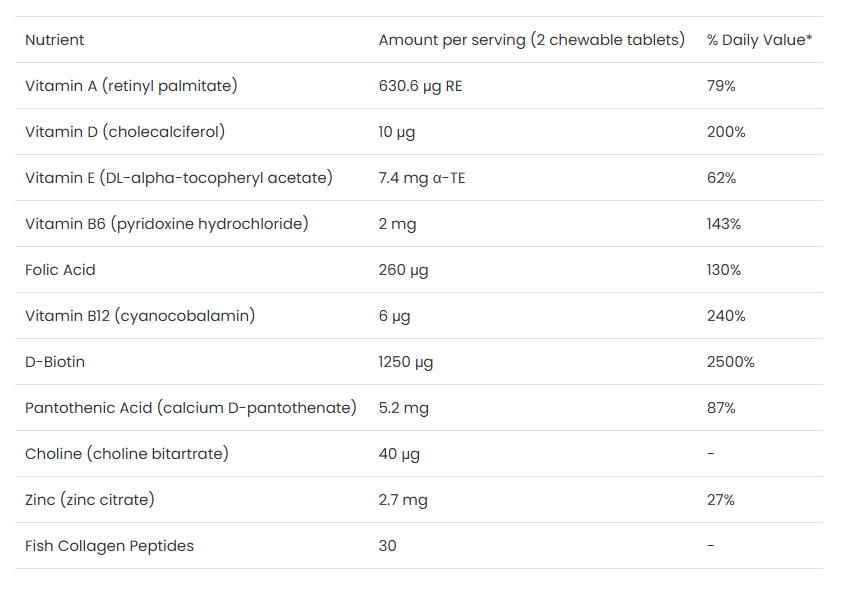This screenshot has height=604, width=850.
Task: Click the Zinc (zinc citrate) label
Action: point(90,500)
